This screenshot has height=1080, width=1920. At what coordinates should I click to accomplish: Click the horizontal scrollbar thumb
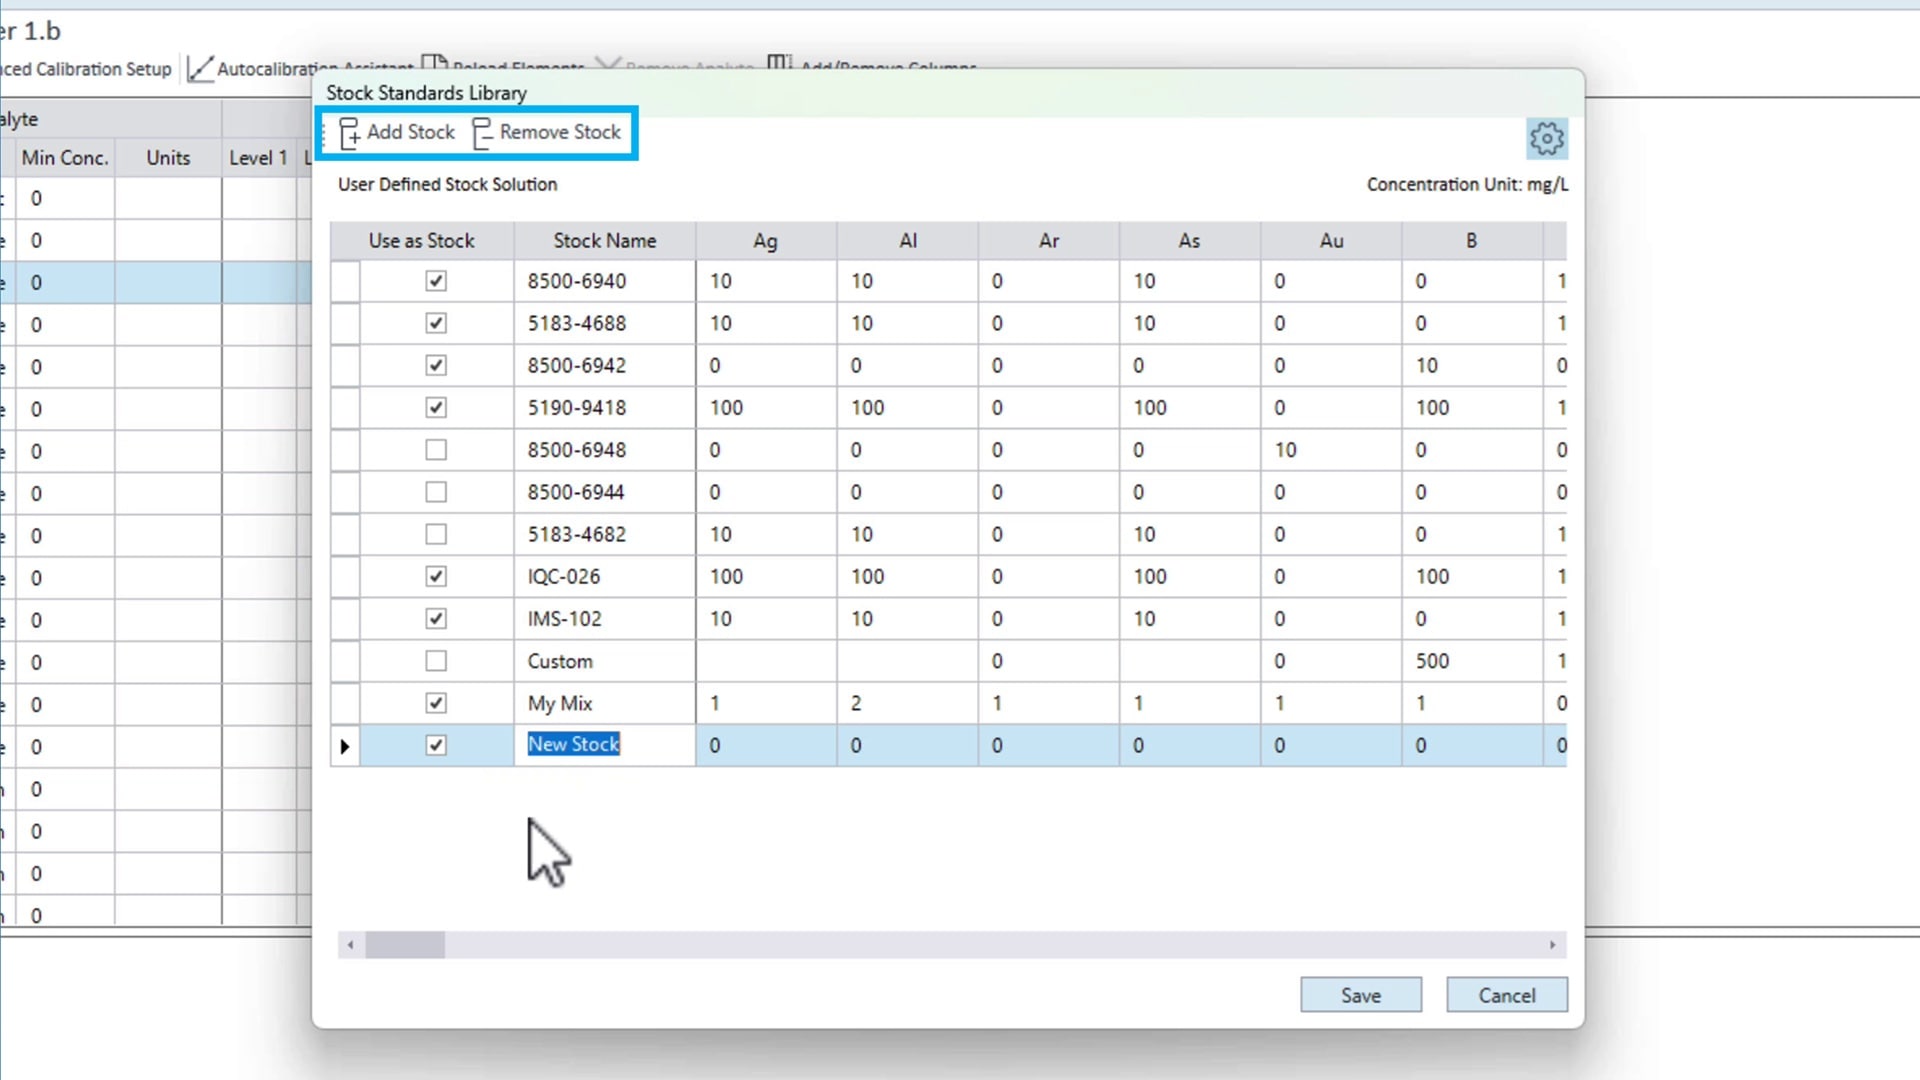tap(405, 945)
